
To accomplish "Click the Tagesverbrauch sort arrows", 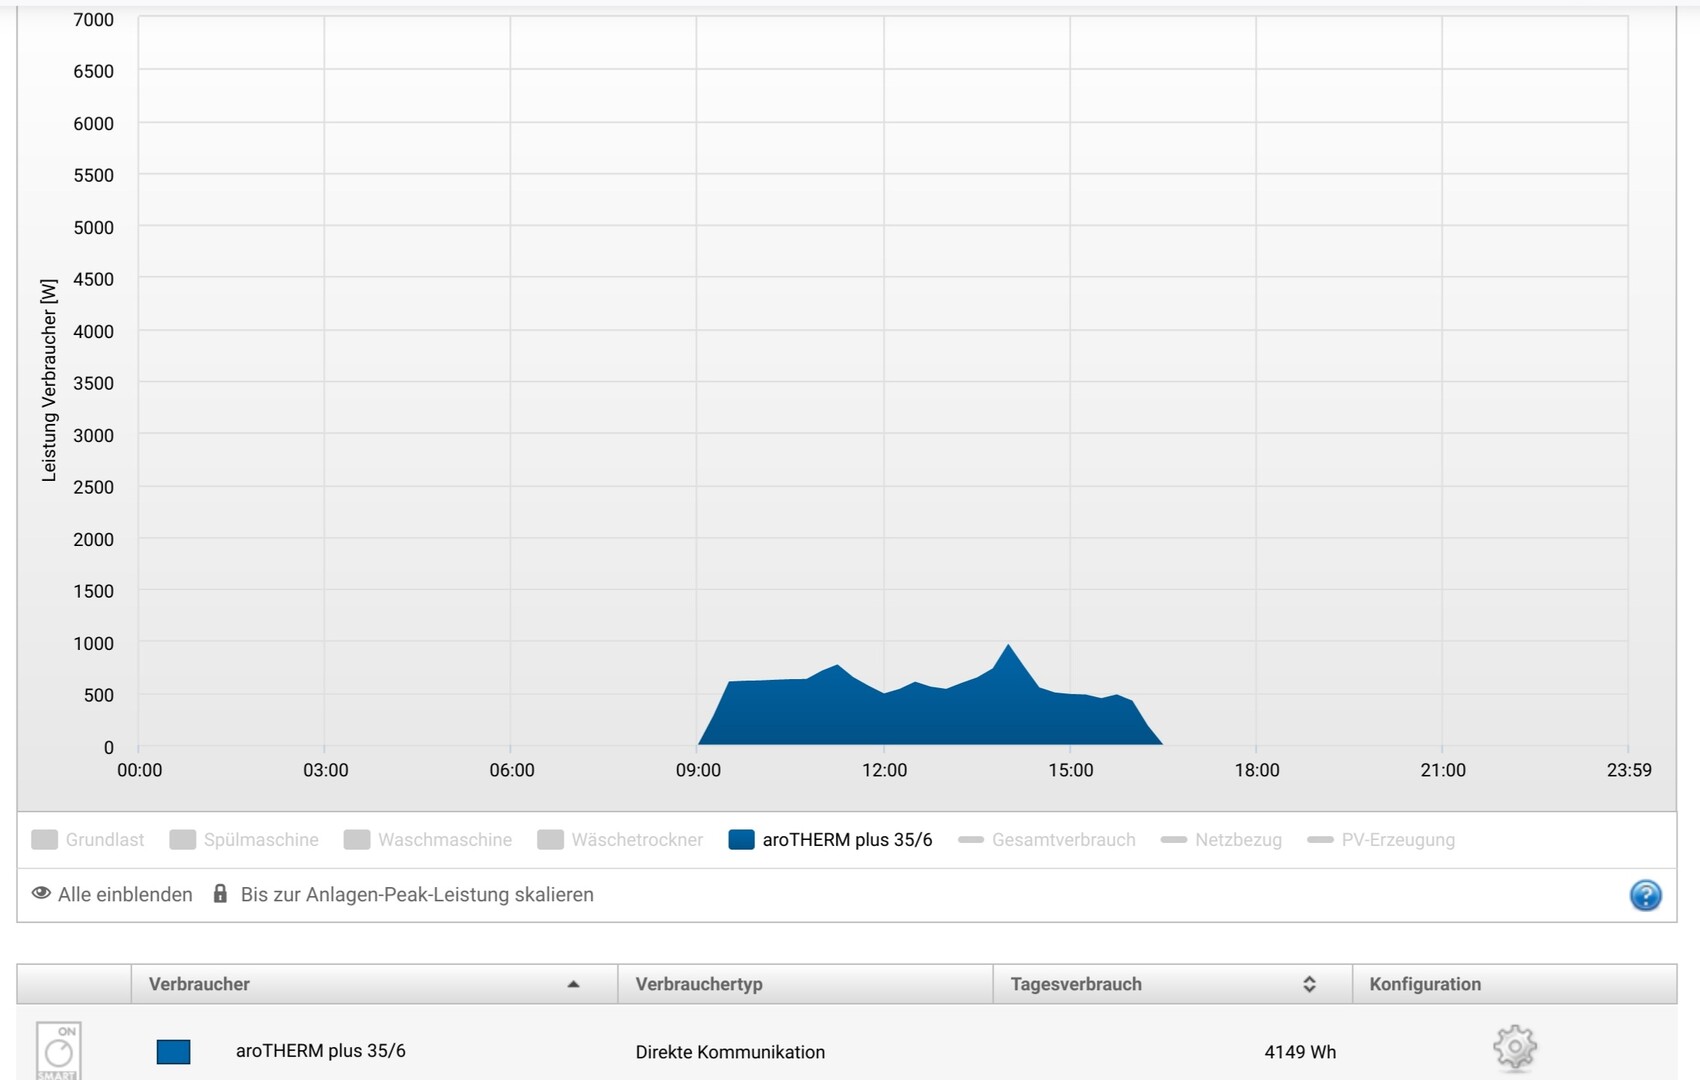I will tap(1309, 984).
